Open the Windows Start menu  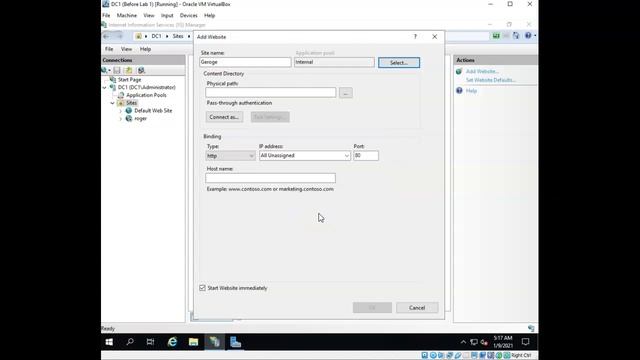click(109, 342)
